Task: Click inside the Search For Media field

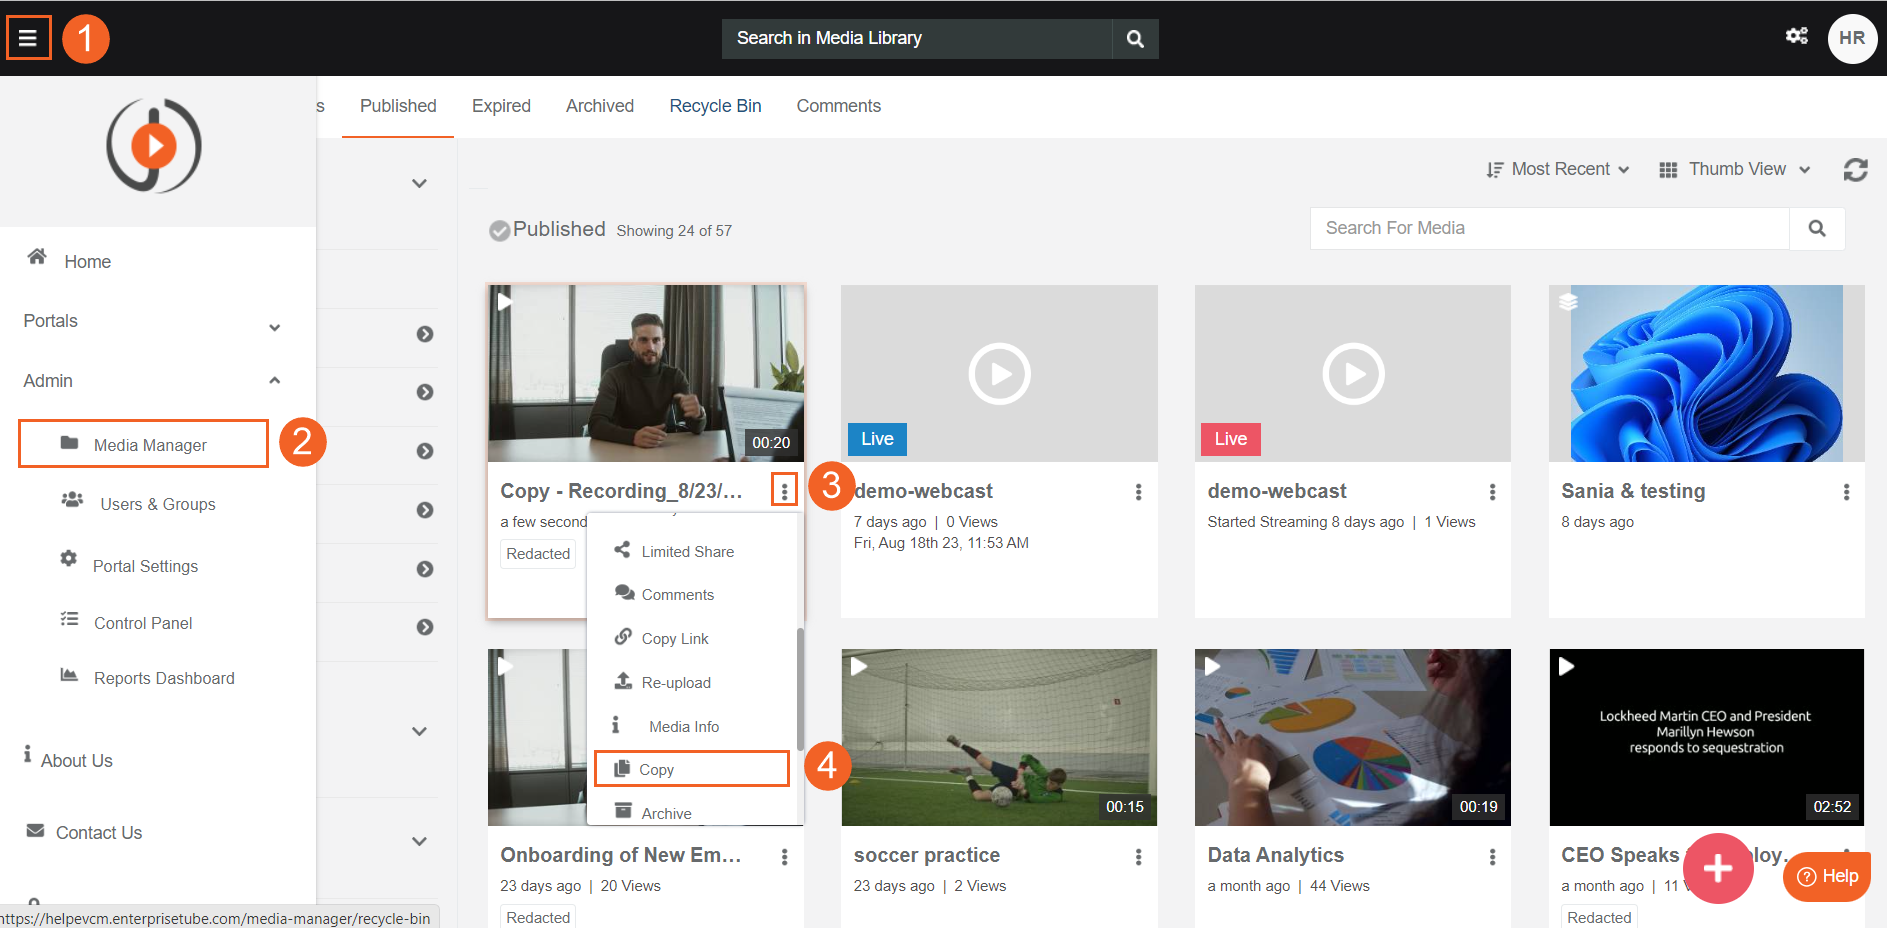Action: click(x=1548, y=229)
